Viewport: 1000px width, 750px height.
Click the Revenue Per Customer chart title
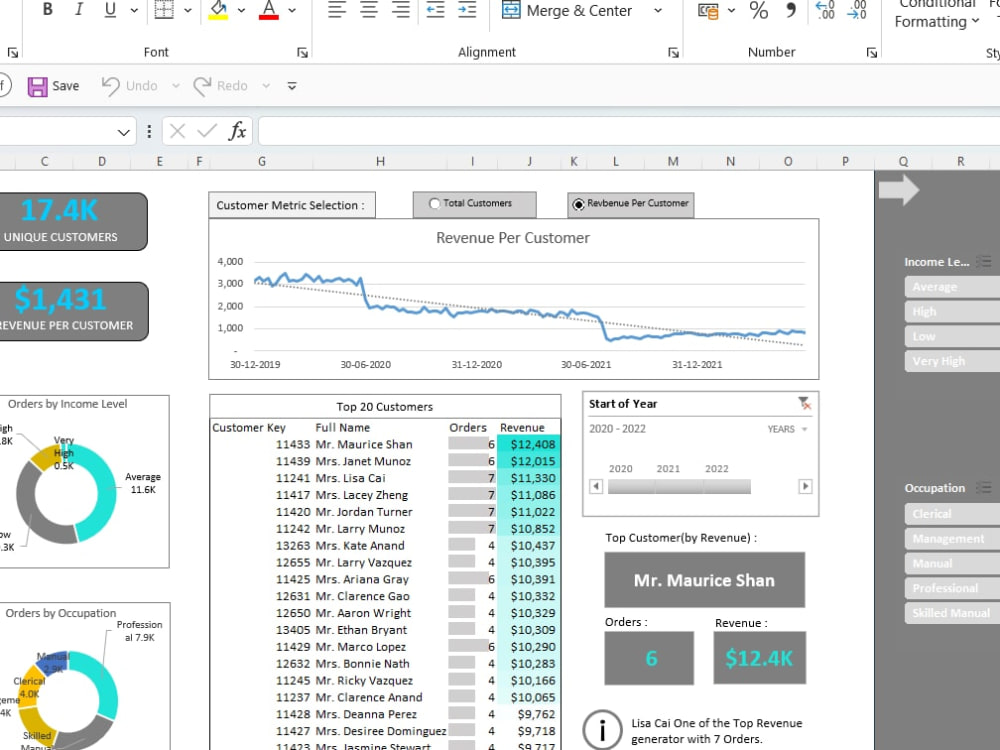(513, 238)
